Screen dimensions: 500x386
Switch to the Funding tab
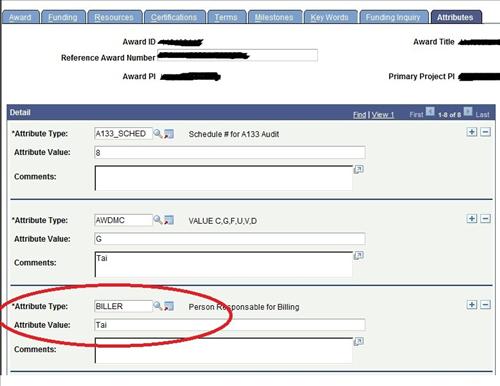click(63, 17)
